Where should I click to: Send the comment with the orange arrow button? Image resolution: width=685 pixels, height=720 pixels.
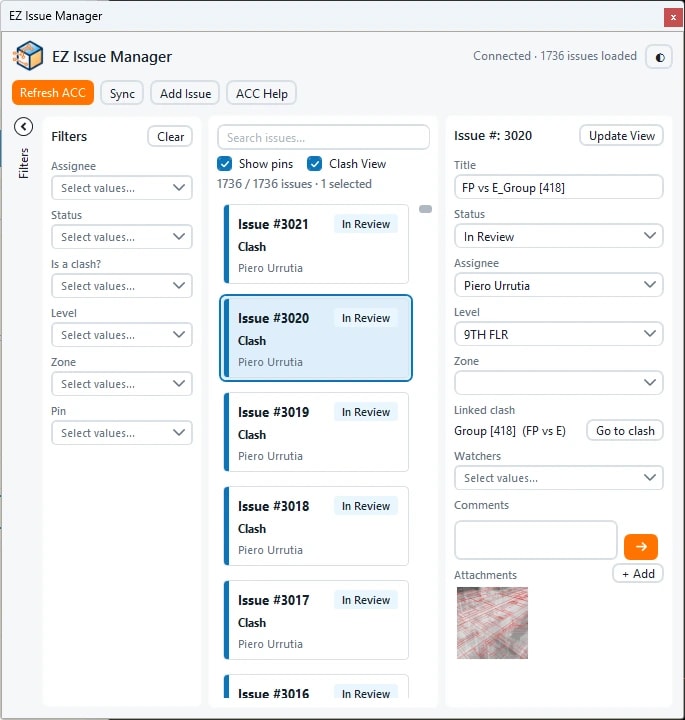[x=640, y=546]
